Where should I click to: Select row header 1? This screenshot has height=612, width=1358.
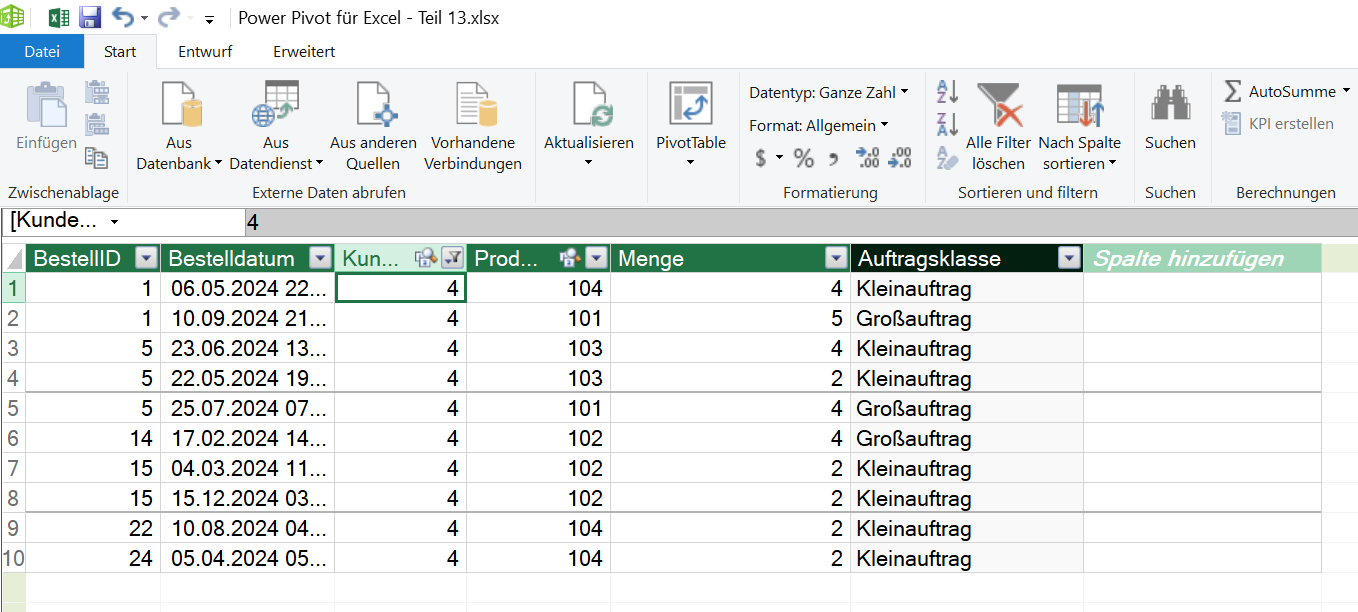coord(13,289)
